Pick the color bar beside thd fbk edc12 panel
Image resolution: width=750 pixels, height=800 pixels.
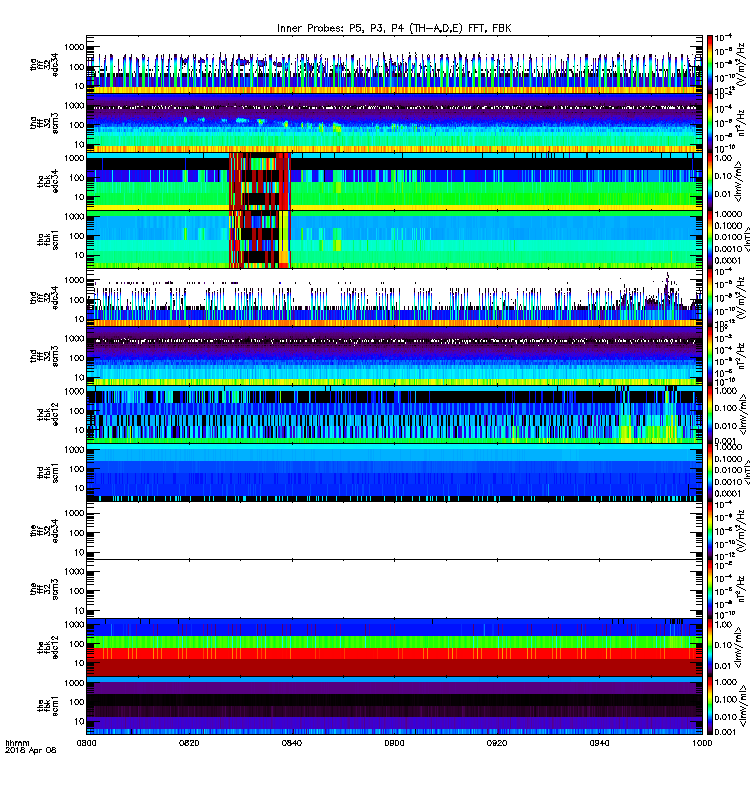pos(710,414)
